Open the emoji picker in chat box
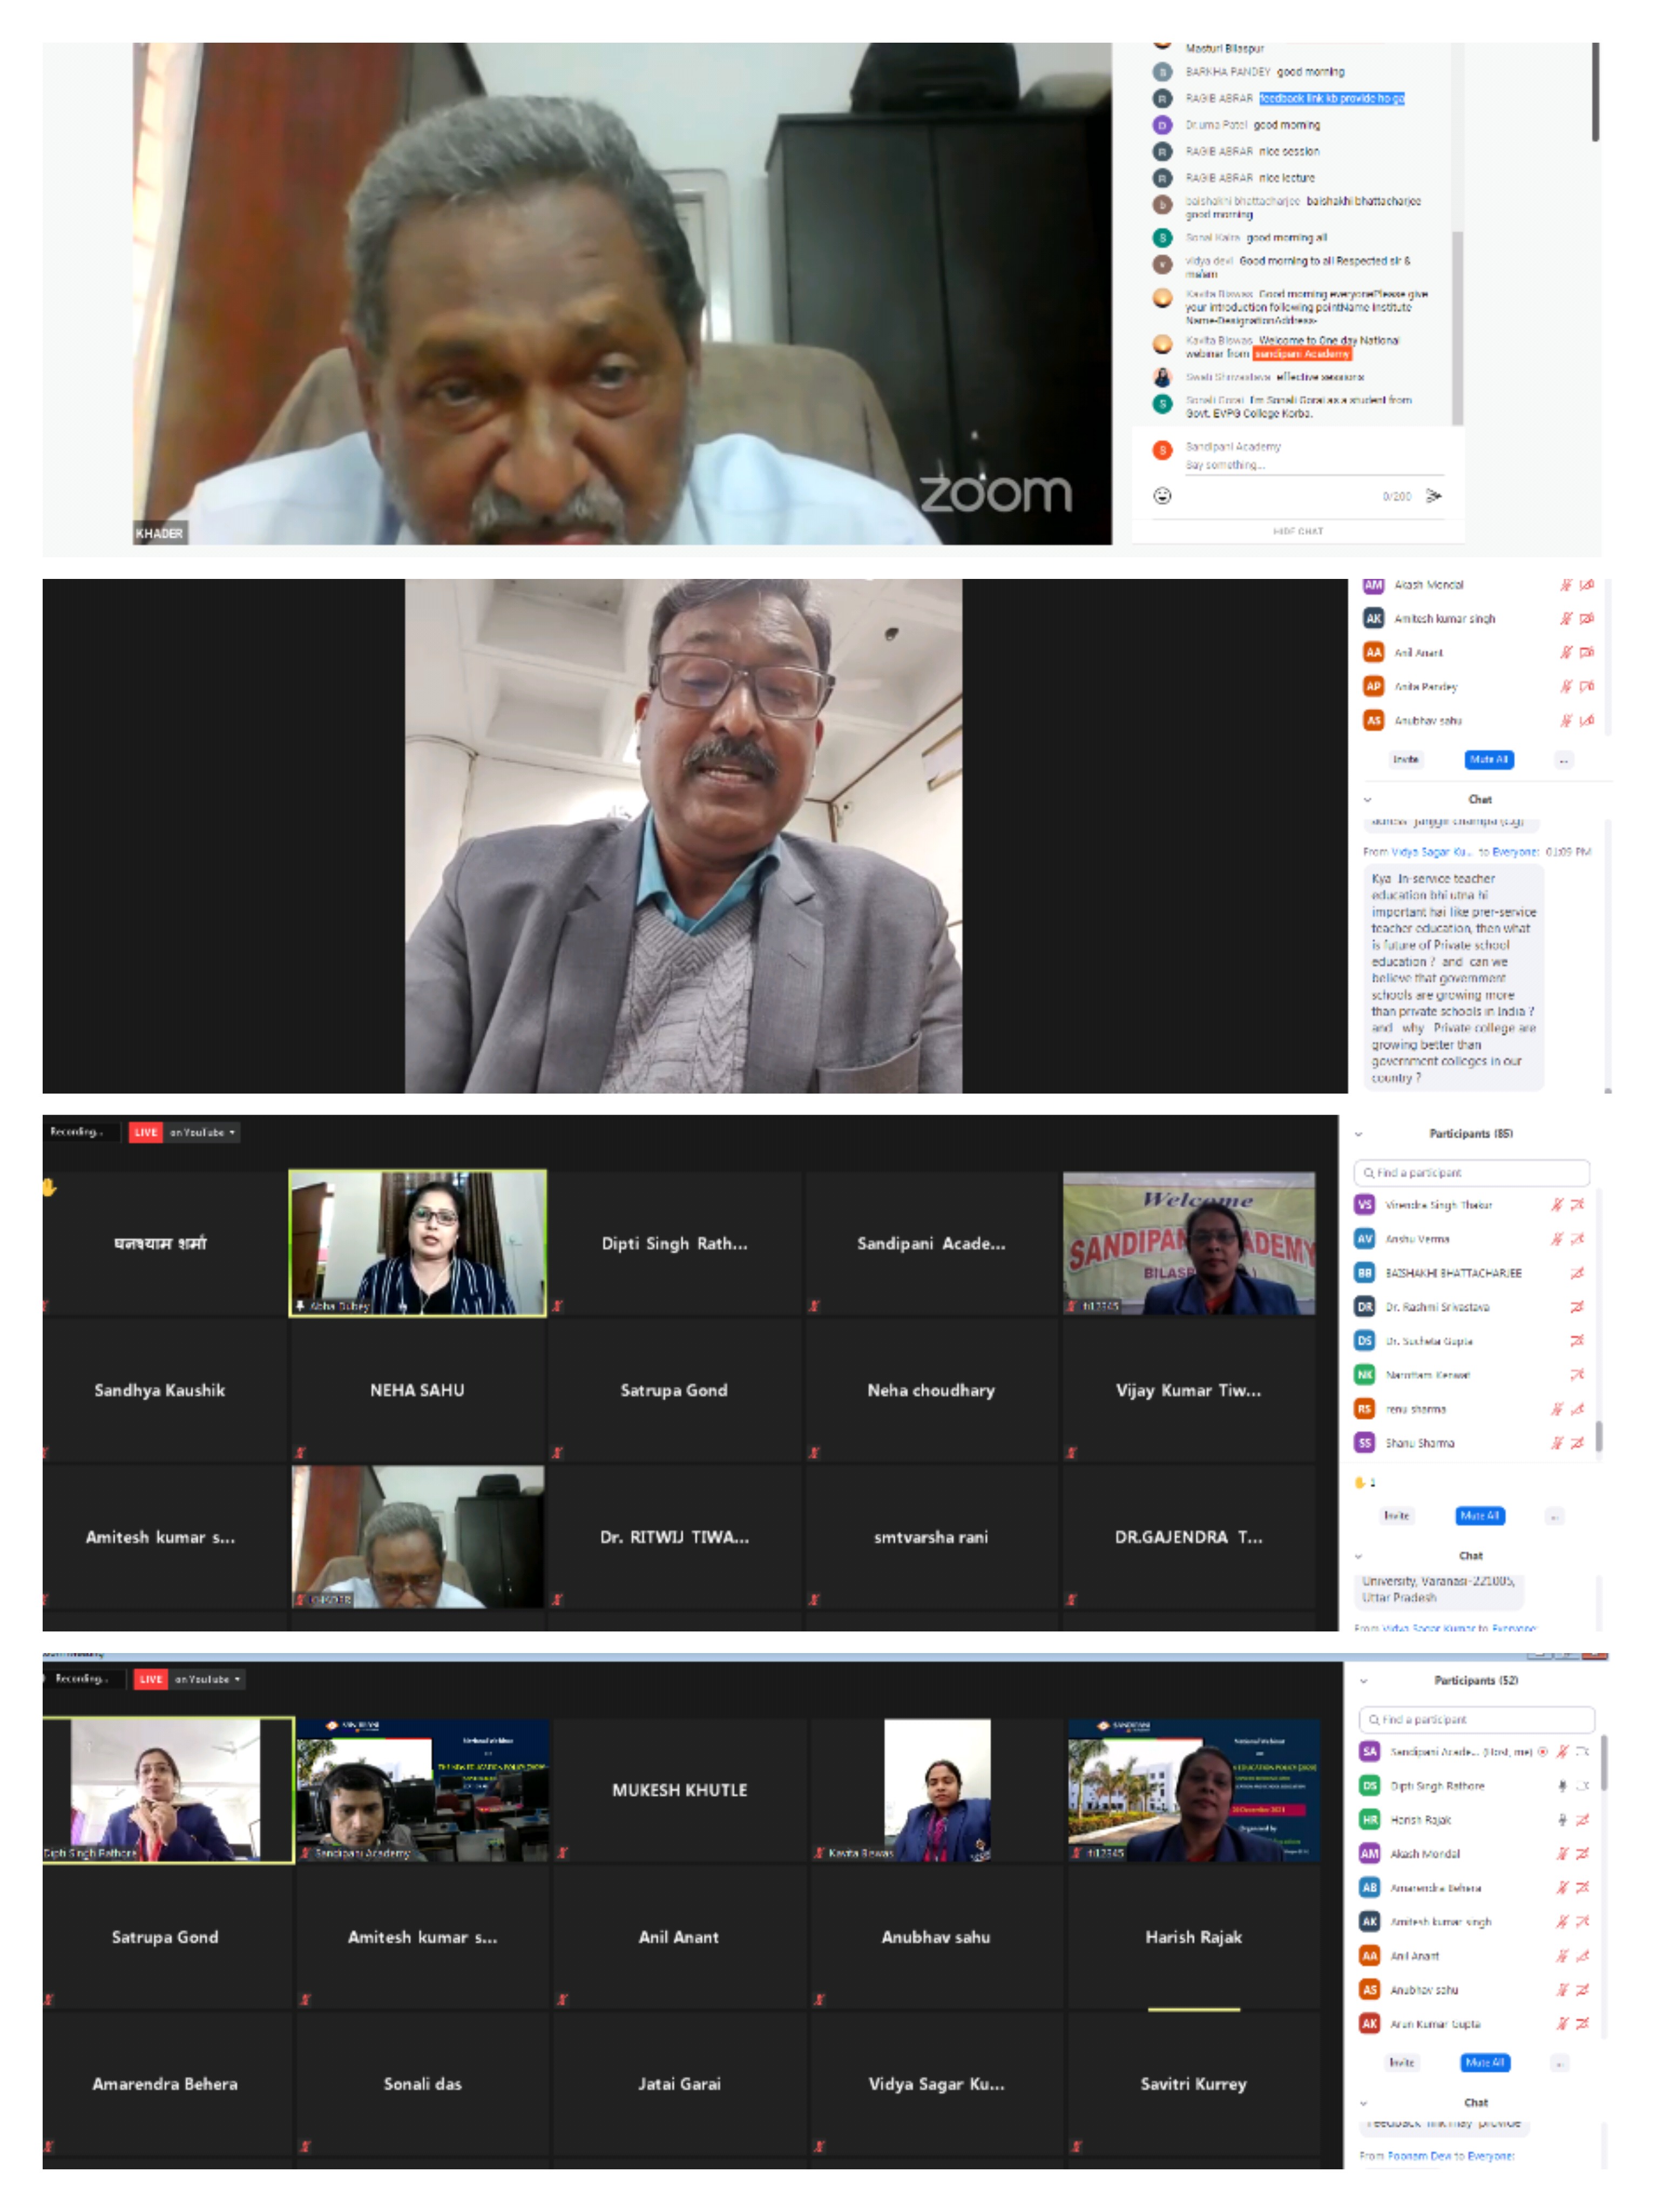 pos(1162,496)
